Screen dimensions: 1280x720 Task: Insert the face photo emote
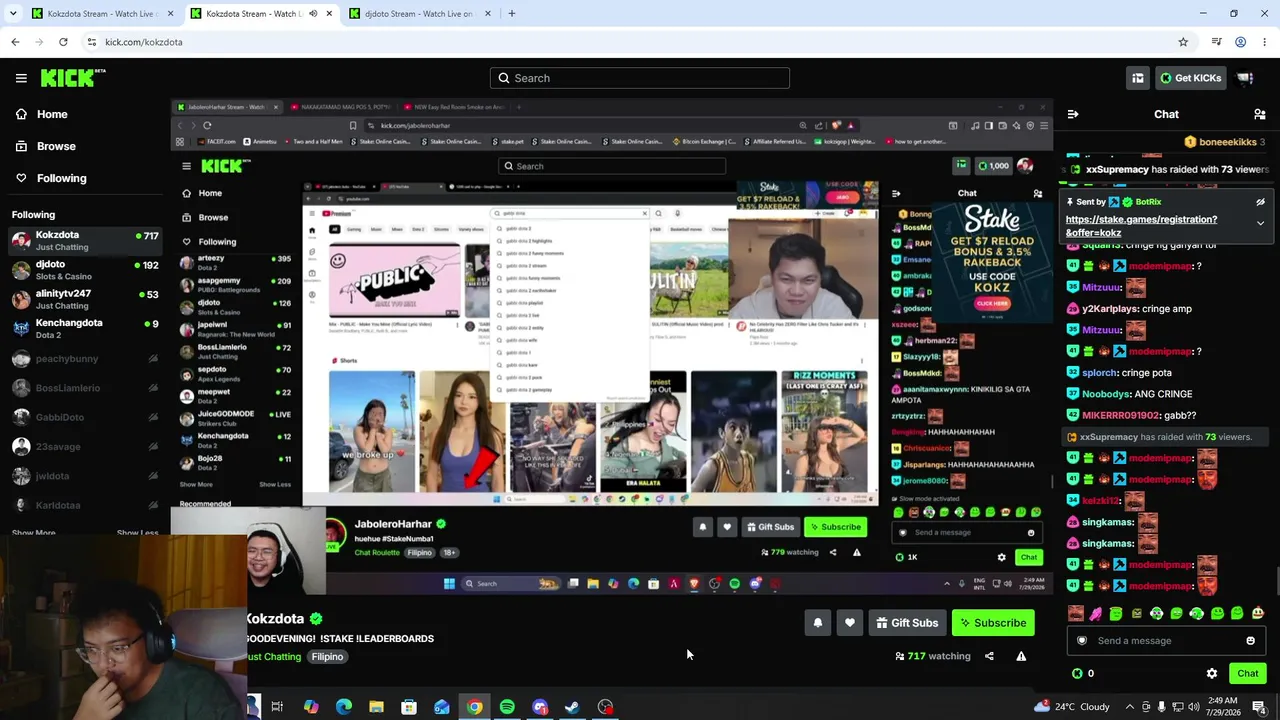pyautogui.click(x=1076, y=613)
